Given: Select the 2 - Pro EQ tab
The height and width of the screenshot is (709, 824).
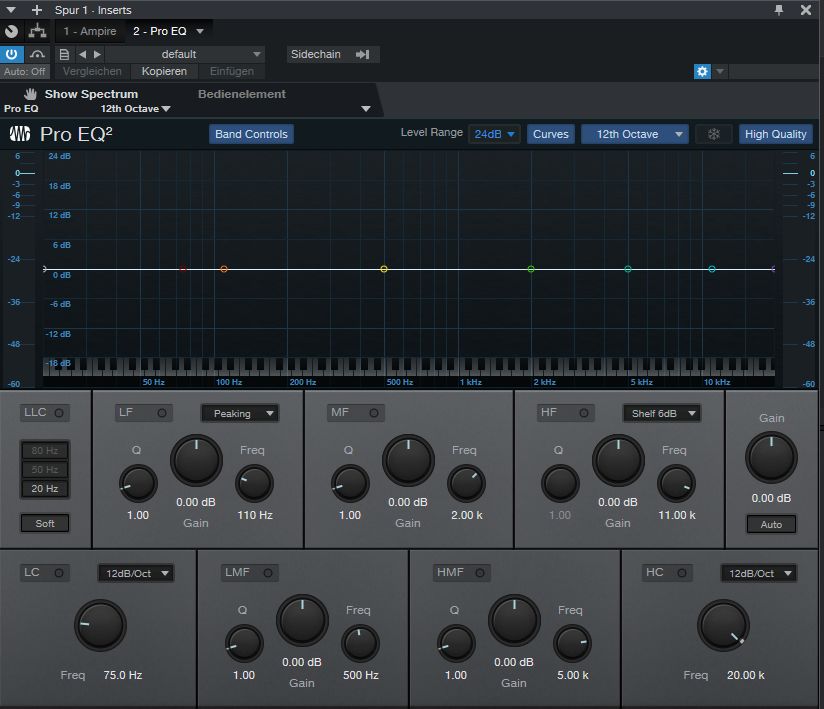Looking at the screenshot, I should [x=160, y=32].
